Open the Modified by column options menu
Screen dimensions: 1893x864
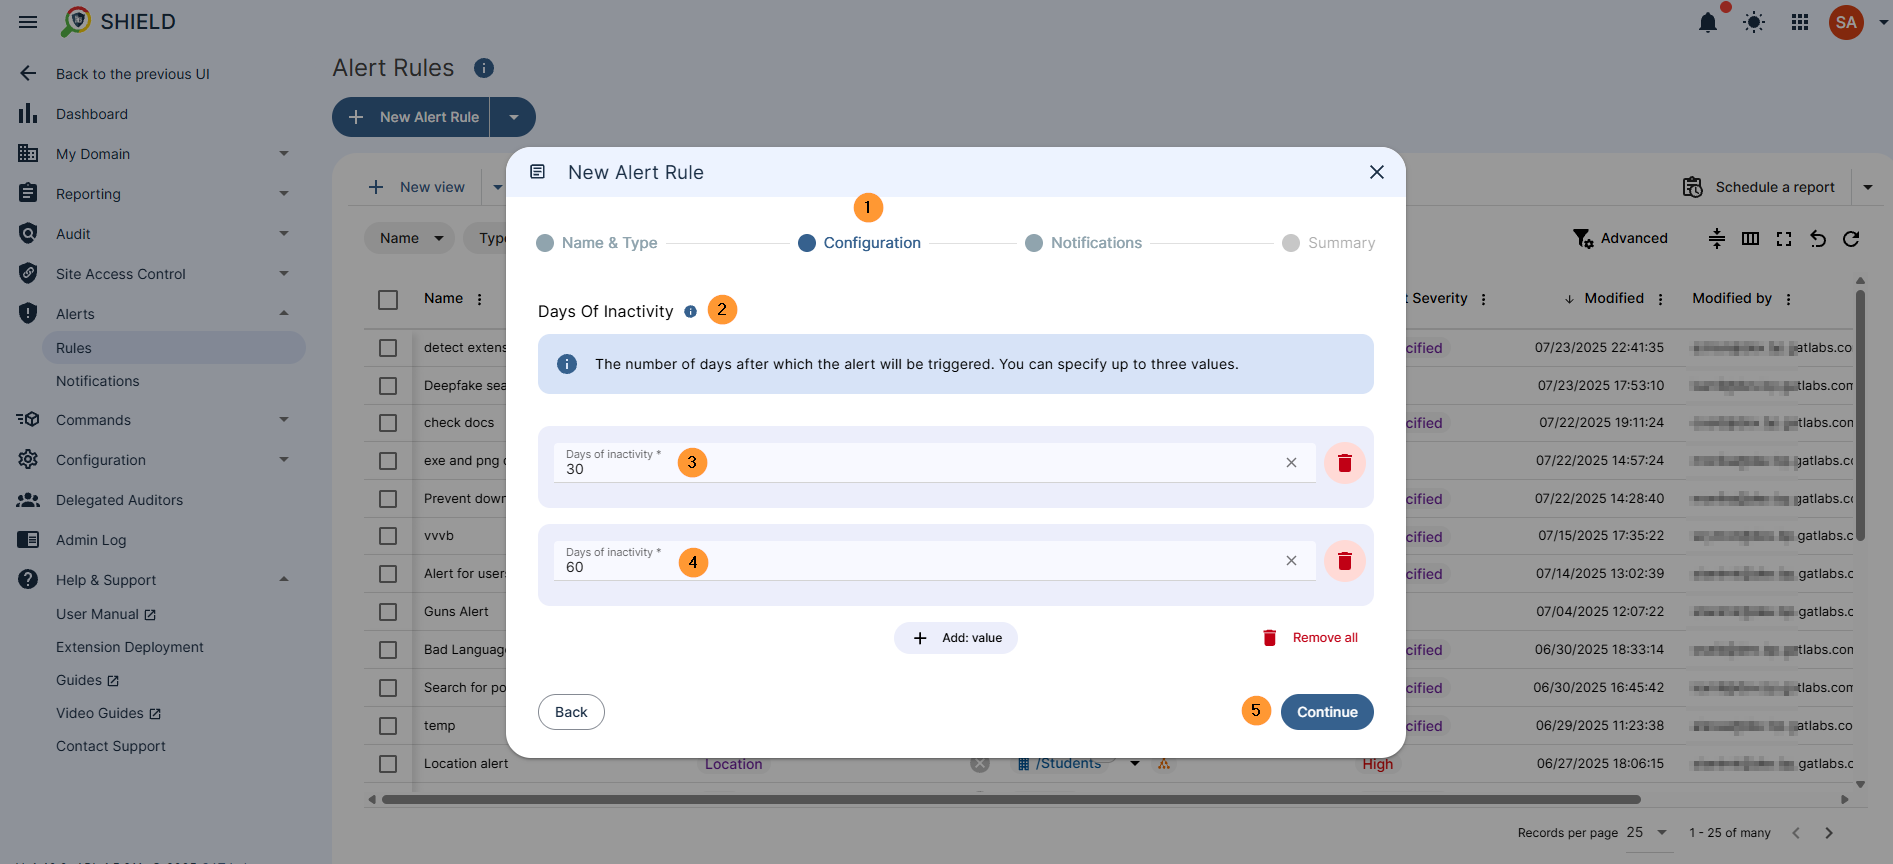1788,299
